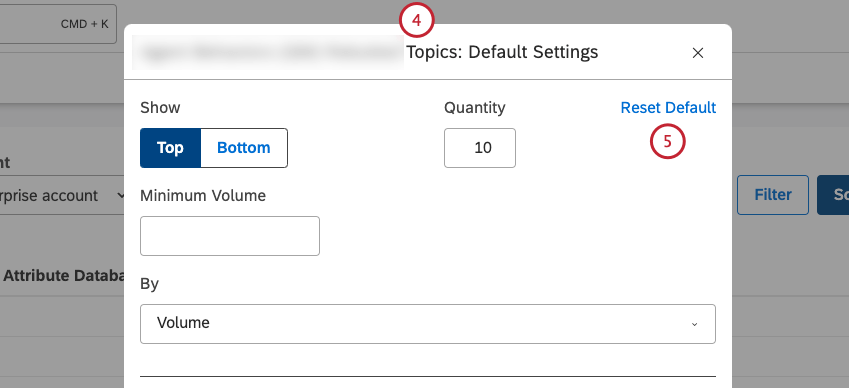Open the By Volume dropdown
Image resolution: width=849 pixels, height=388 pixels.
(428, 324)
